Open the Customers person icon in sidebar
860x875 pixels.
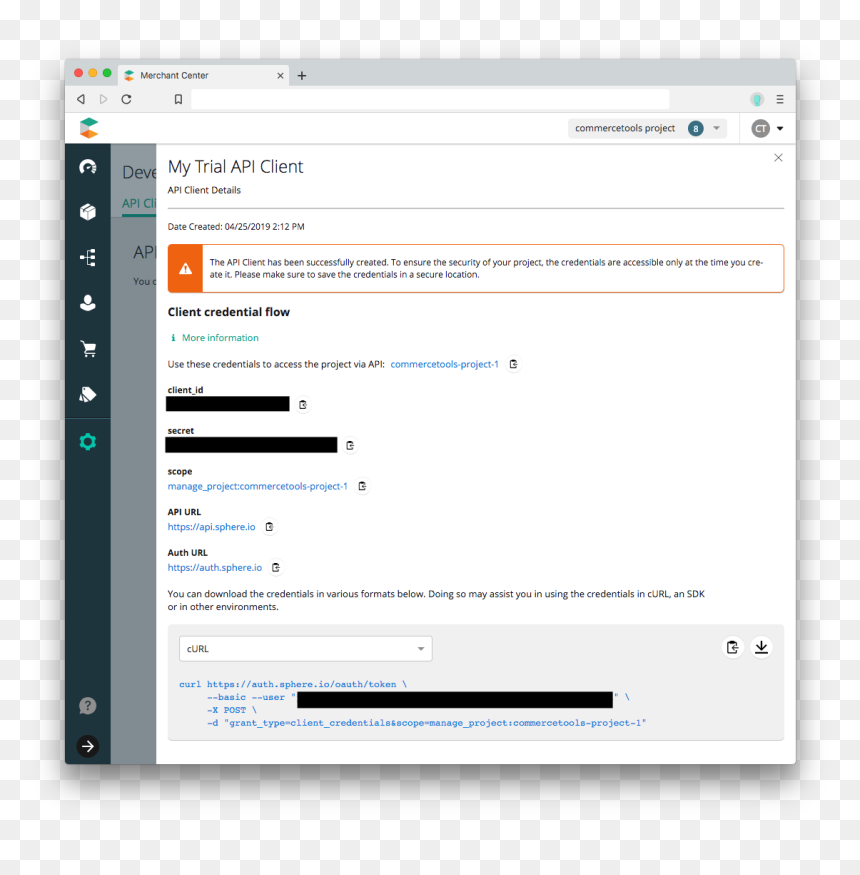tap(88, 303)
